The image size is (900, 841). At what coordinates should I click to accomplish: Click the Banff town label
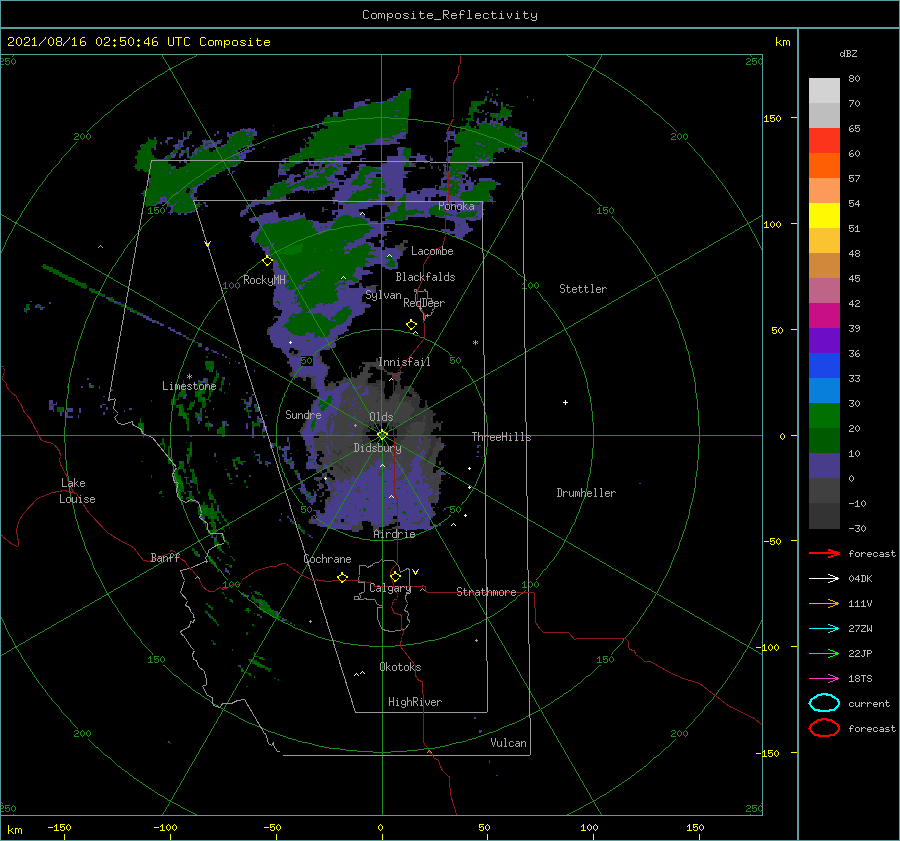coord(165,557)
